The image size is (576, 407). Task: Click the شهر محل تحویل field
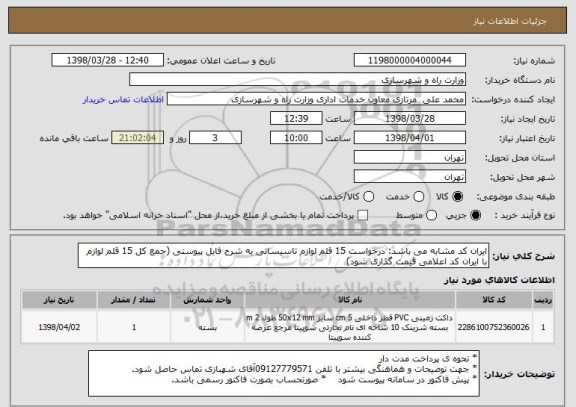tap(410, 177)
